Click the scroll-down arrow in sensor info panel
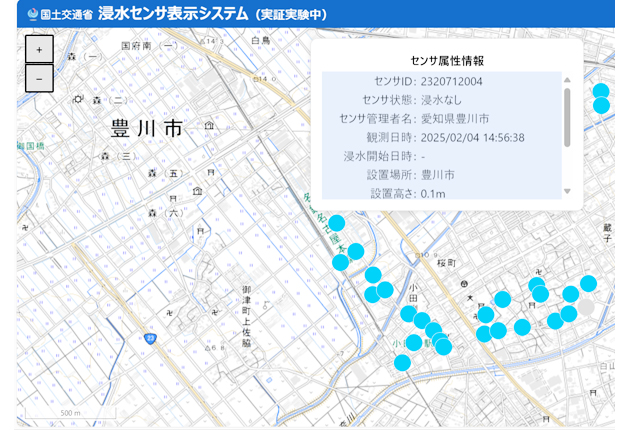Image resolution: width=630 pixels, height=430 pixels. click(567, 191)
